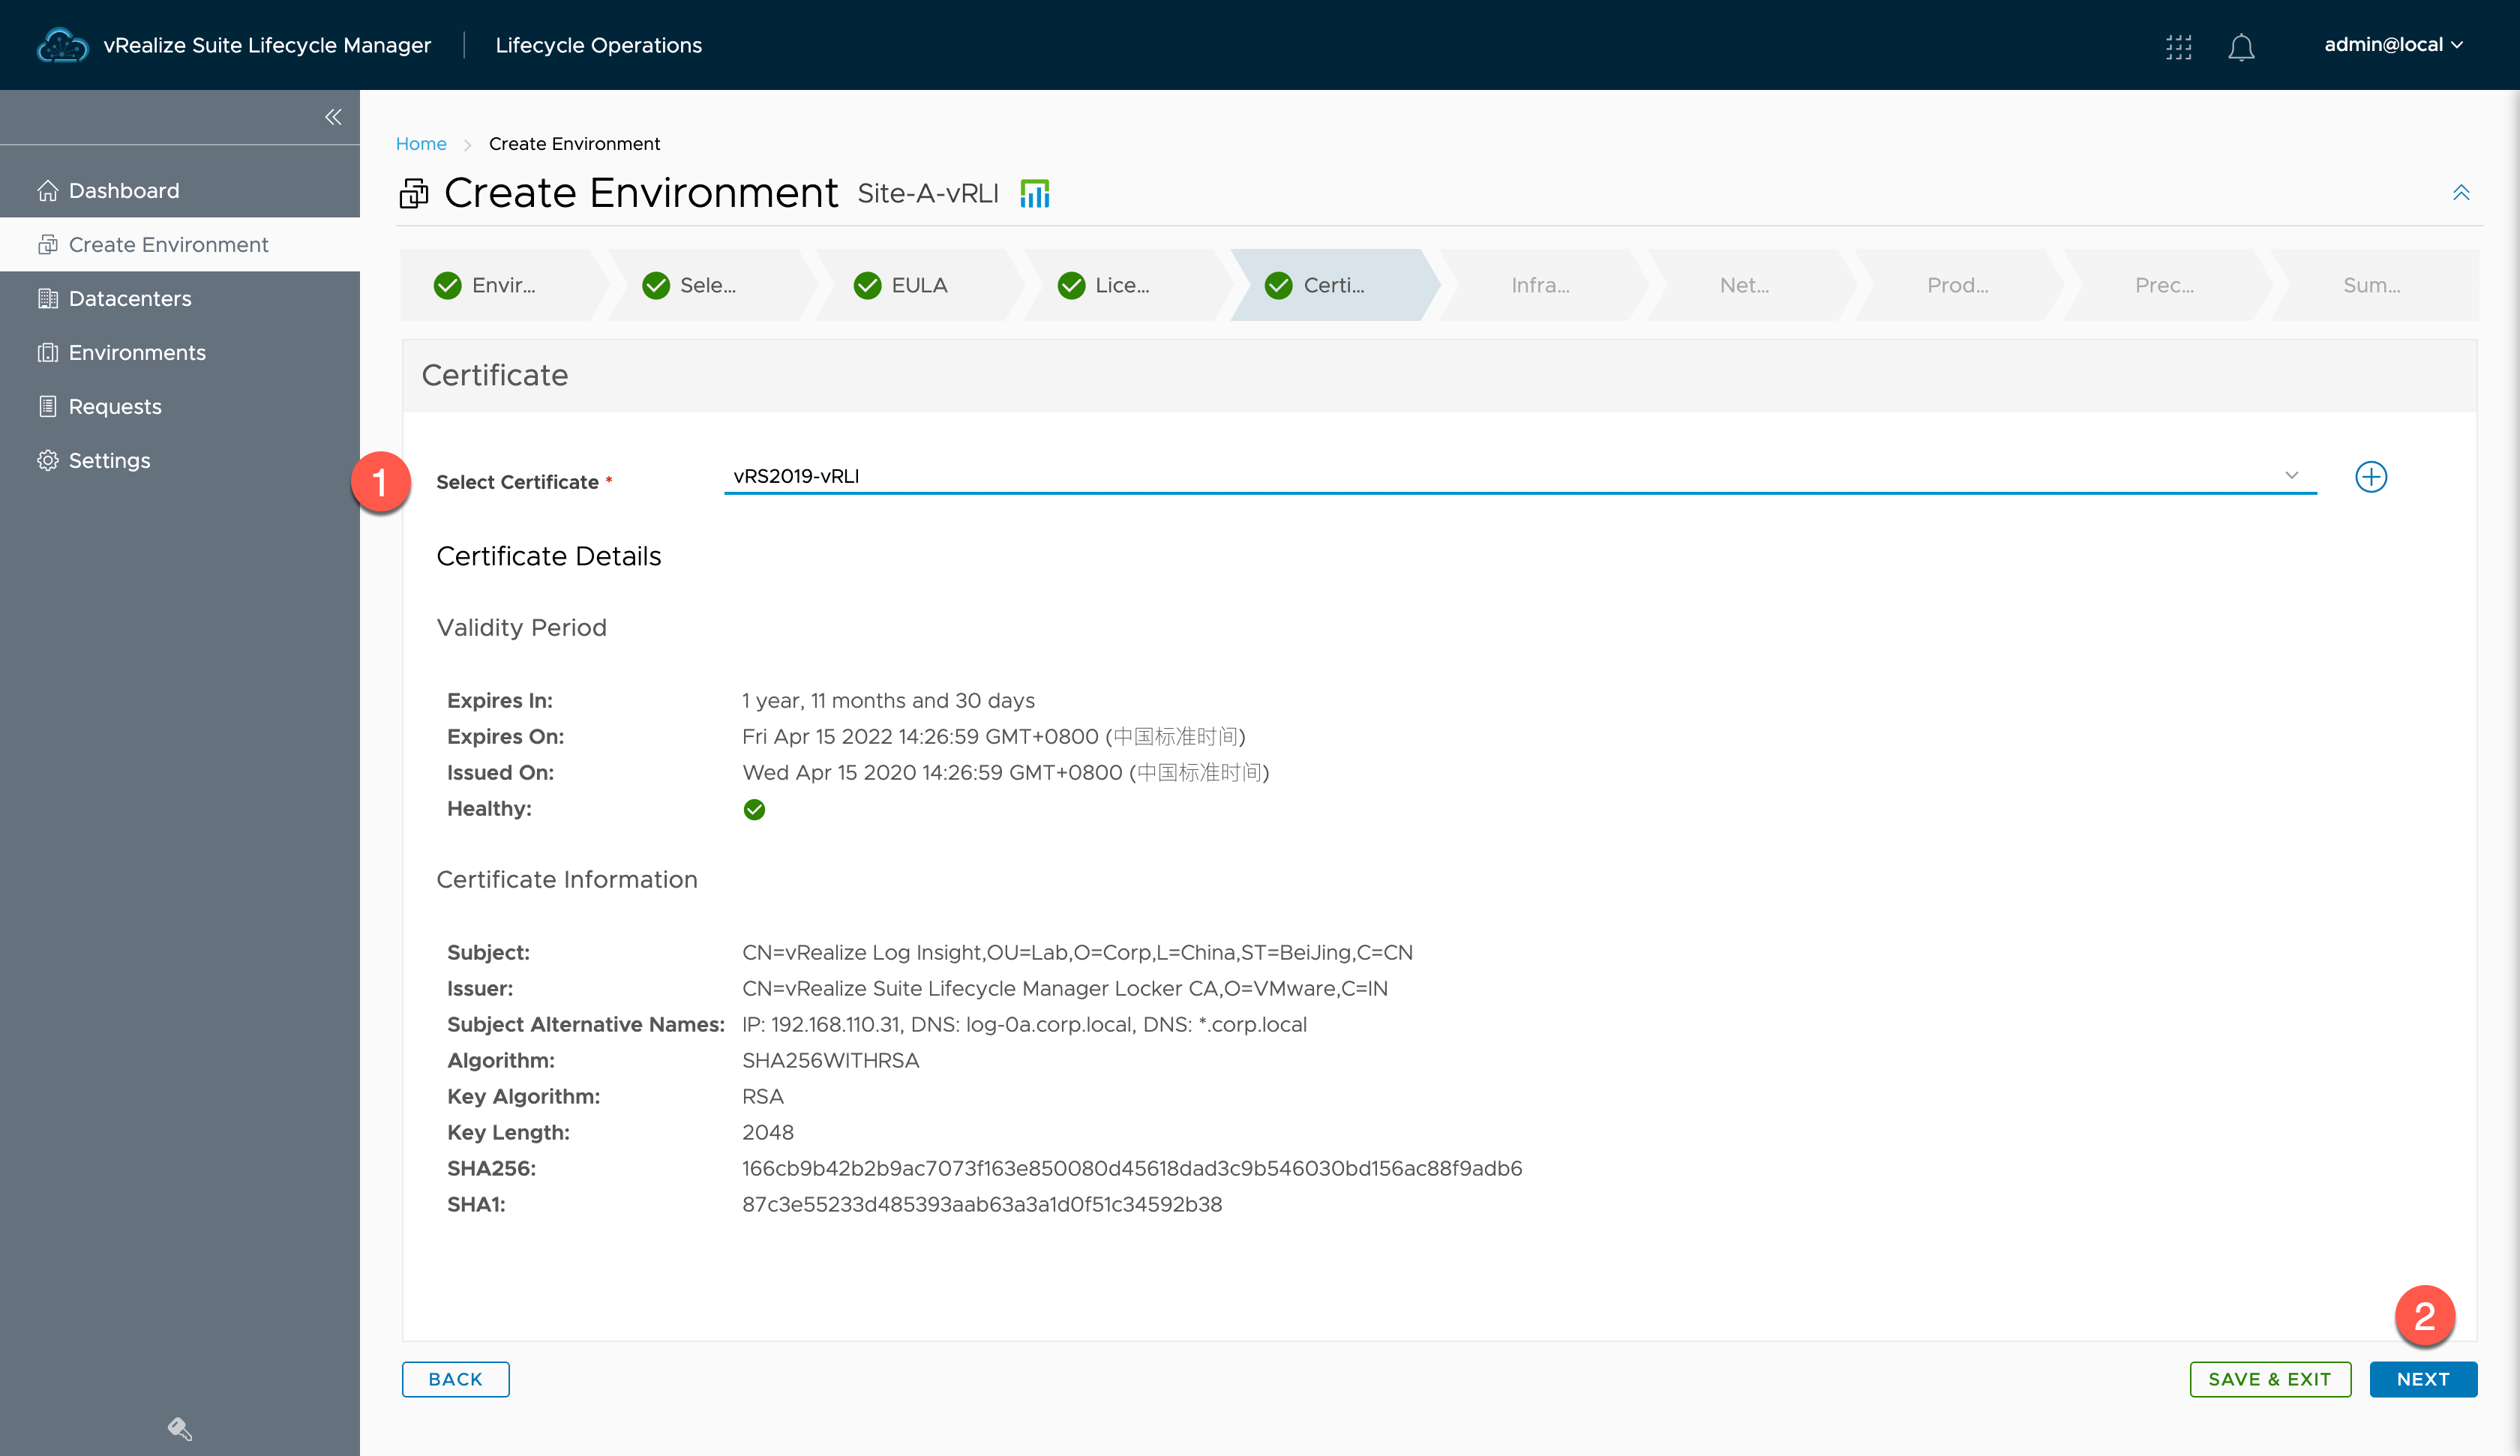This screenshot has width=2520, height=1456.
Task: Click the Subject Alternative Names value
Action: (x=1024, y=1024)
